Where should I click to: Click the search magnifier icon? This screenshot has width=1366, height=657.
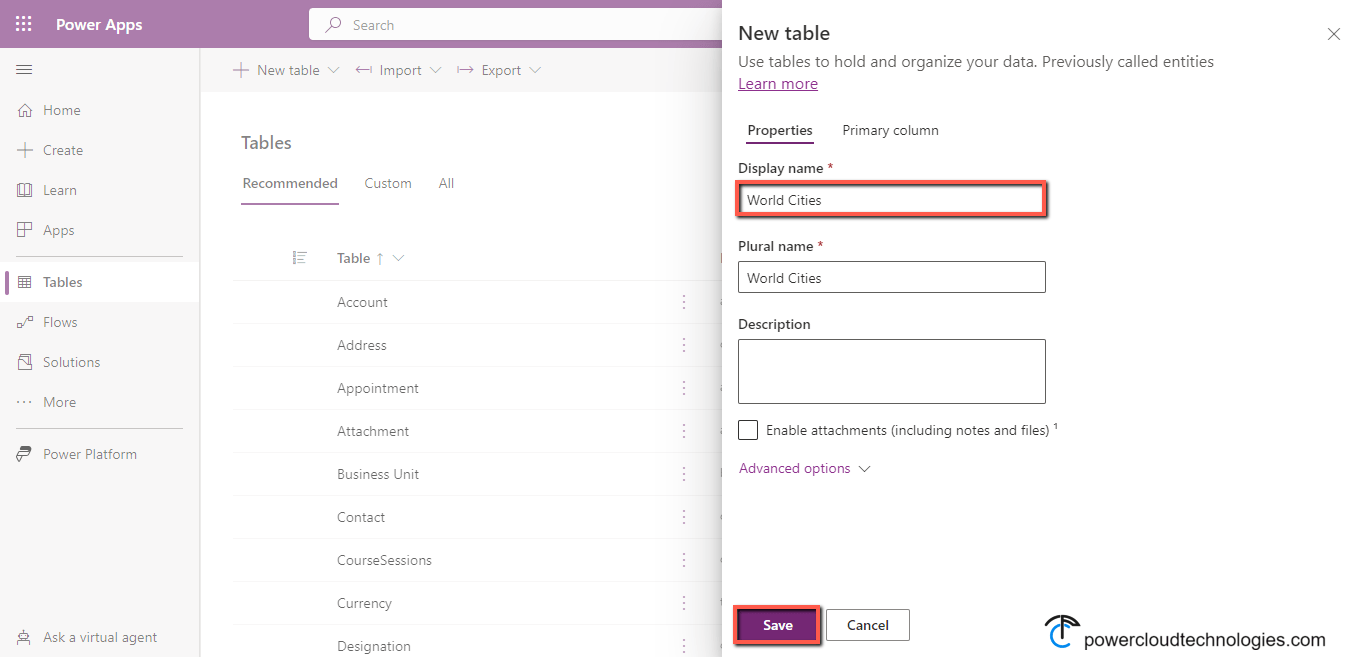click(x=334, y=25)
